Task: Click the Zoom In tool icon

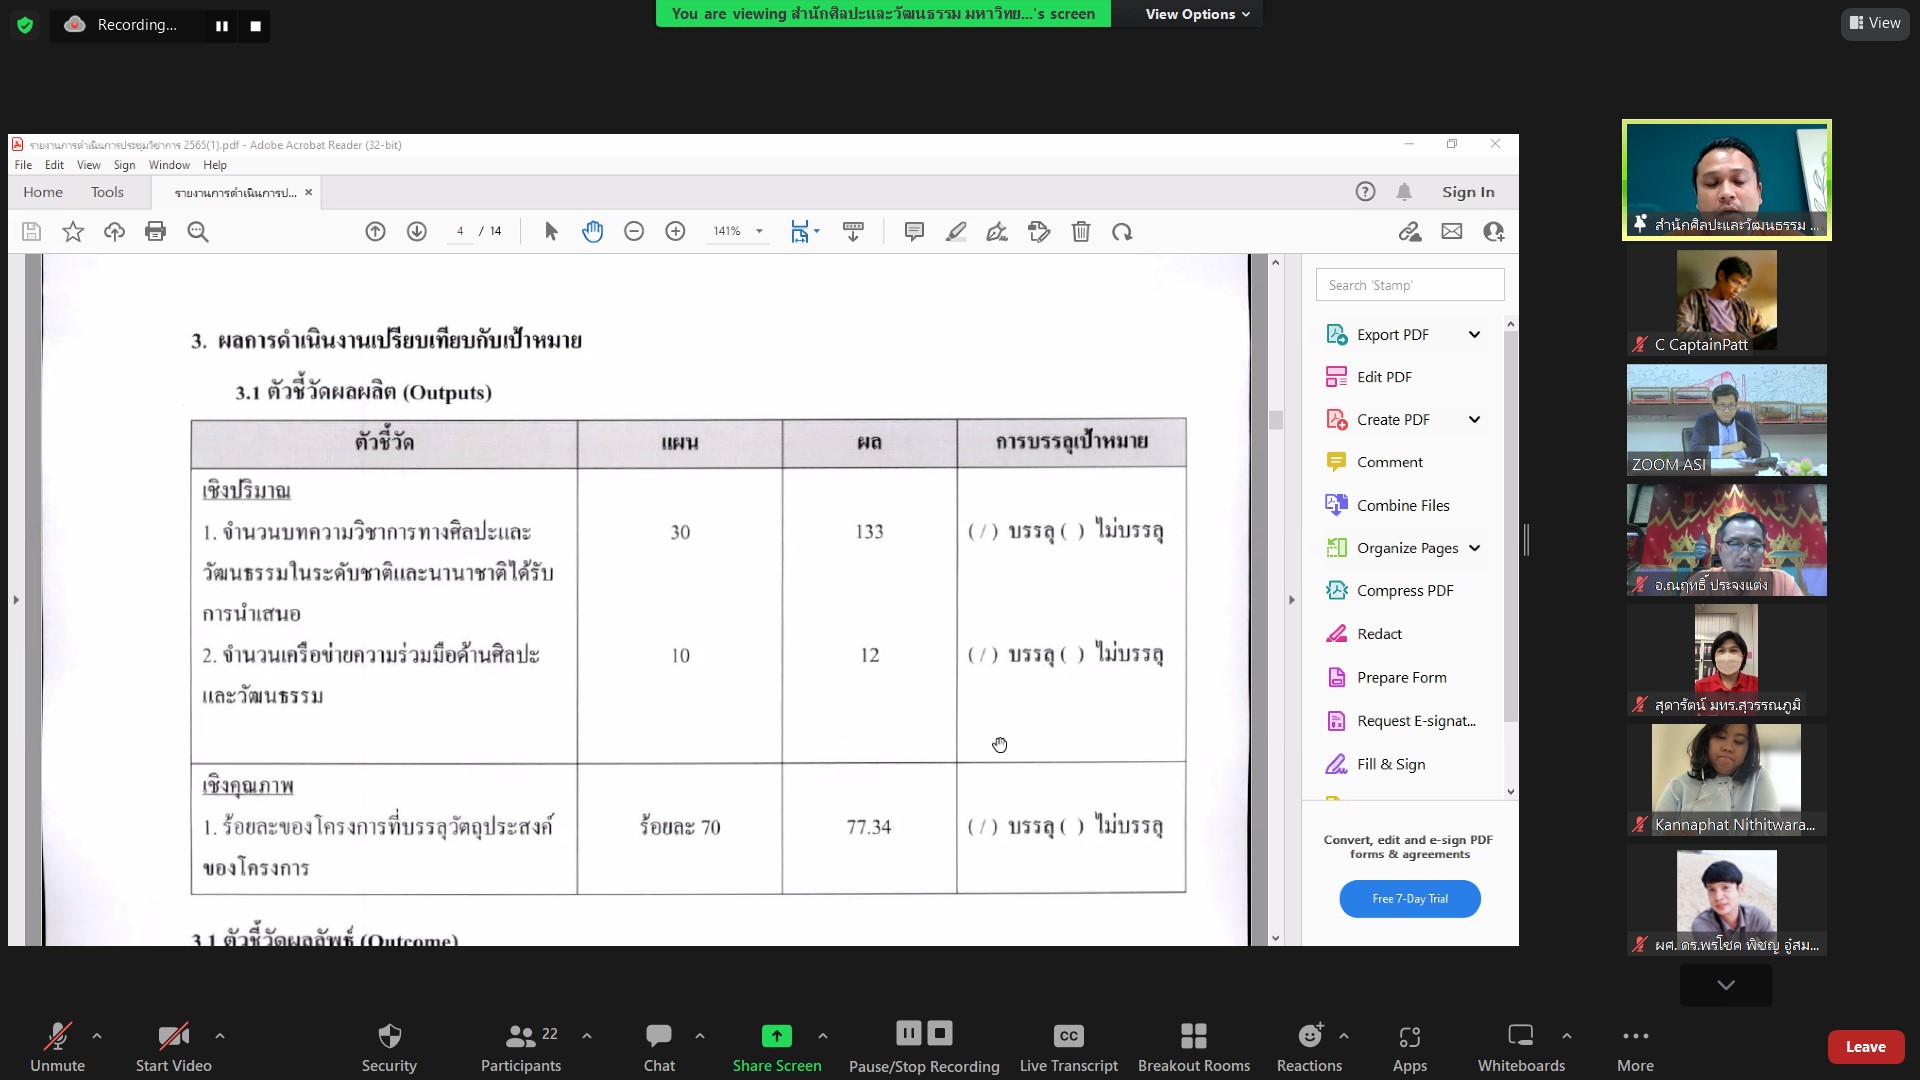Action: (674, 231)
